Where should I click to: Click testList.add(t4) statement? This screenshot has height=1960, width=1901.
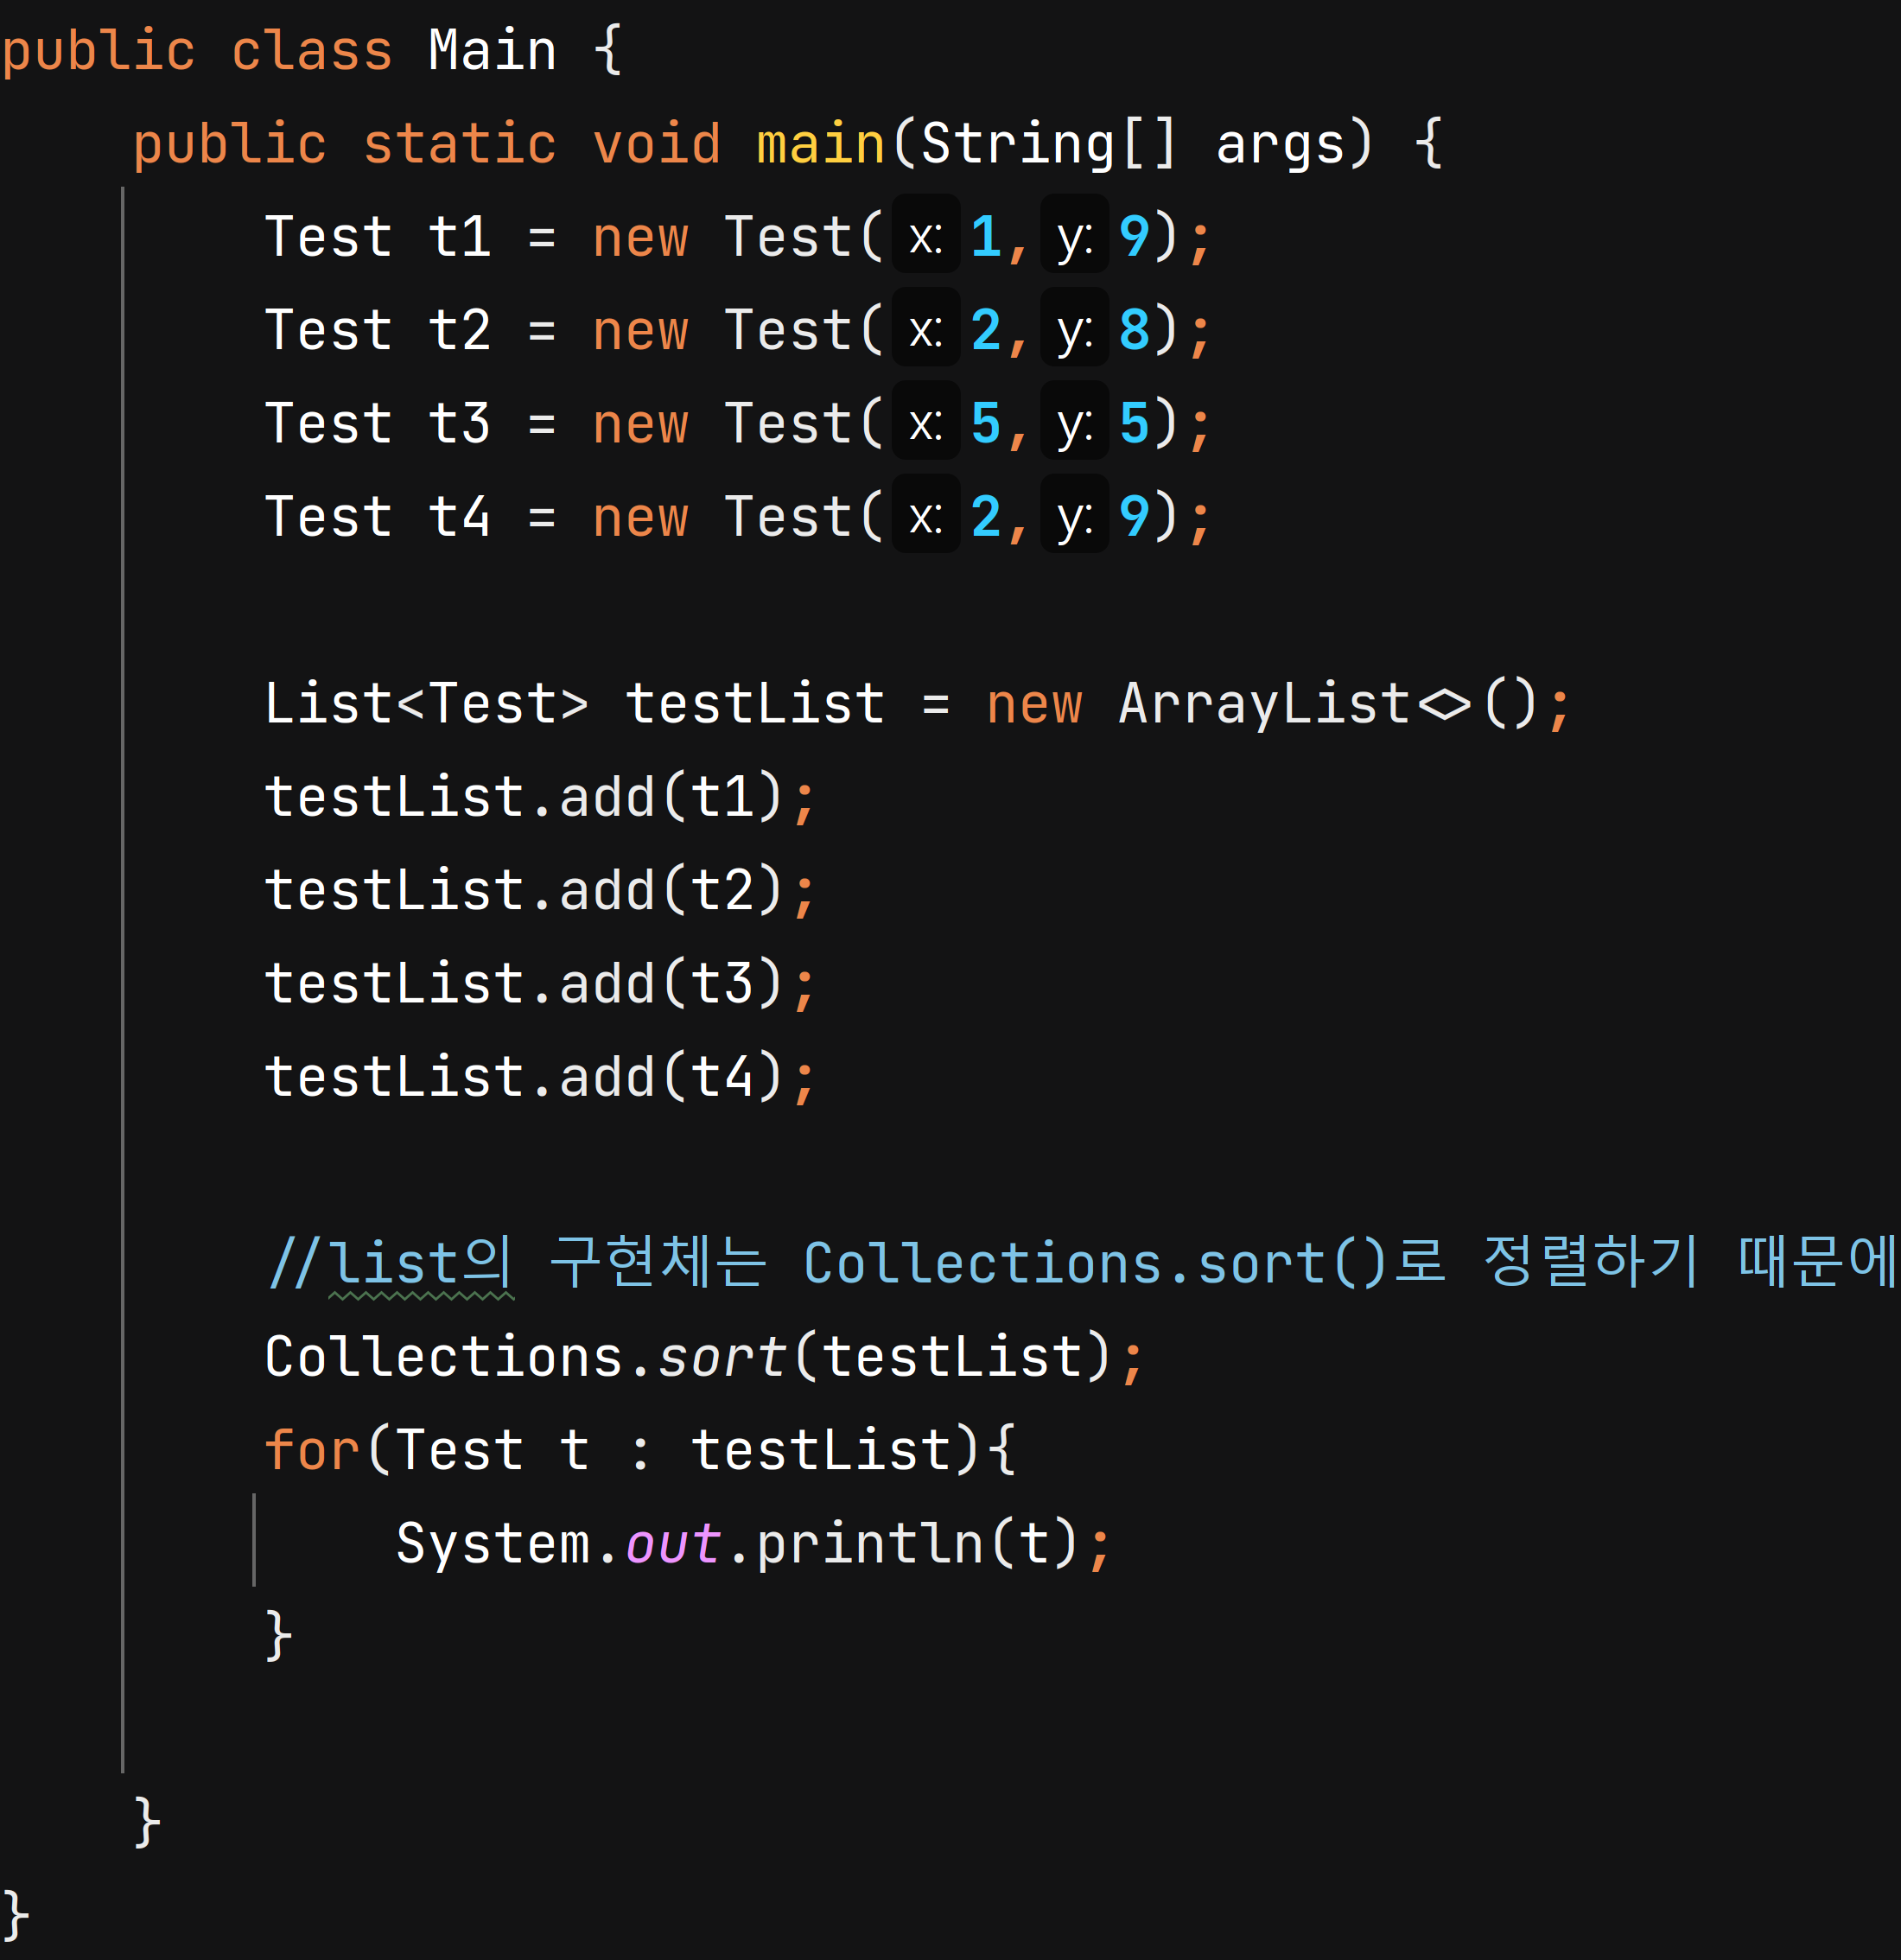(540, 1078)
